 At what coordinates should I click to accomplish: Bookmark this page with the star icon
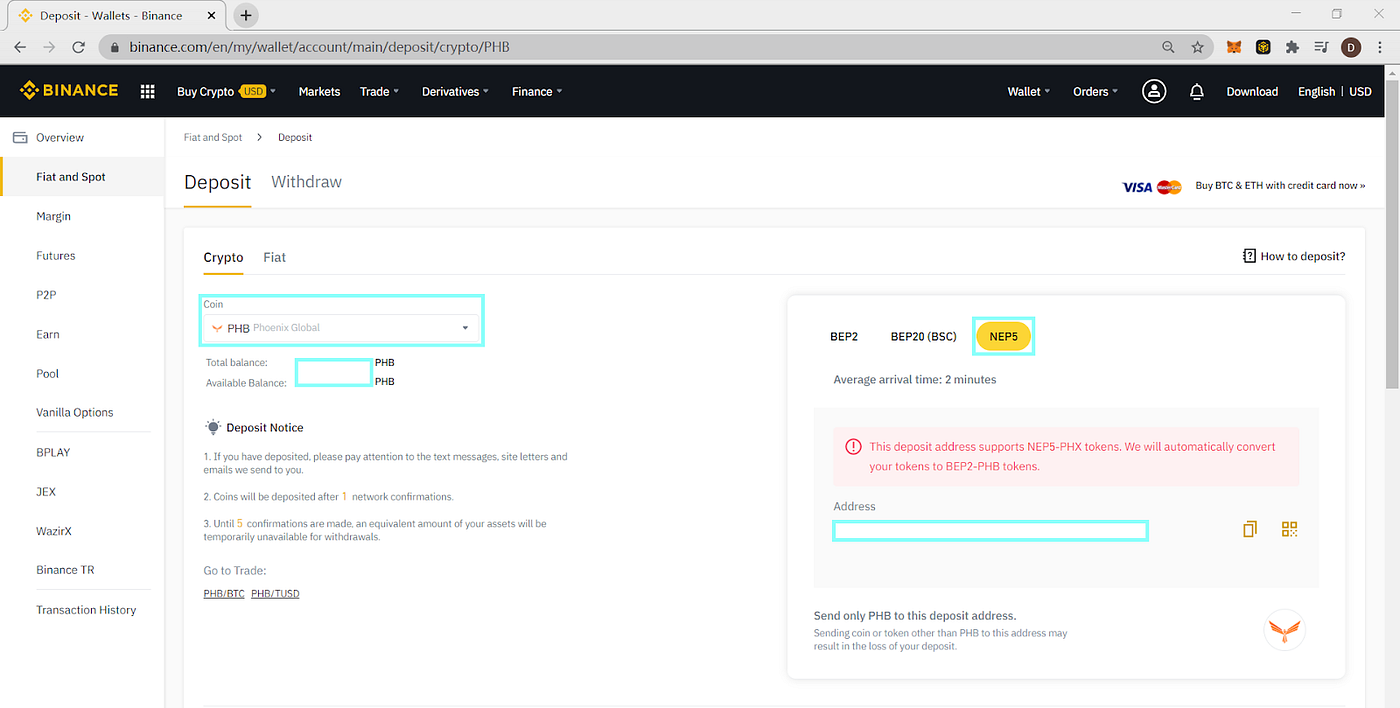1197,47
